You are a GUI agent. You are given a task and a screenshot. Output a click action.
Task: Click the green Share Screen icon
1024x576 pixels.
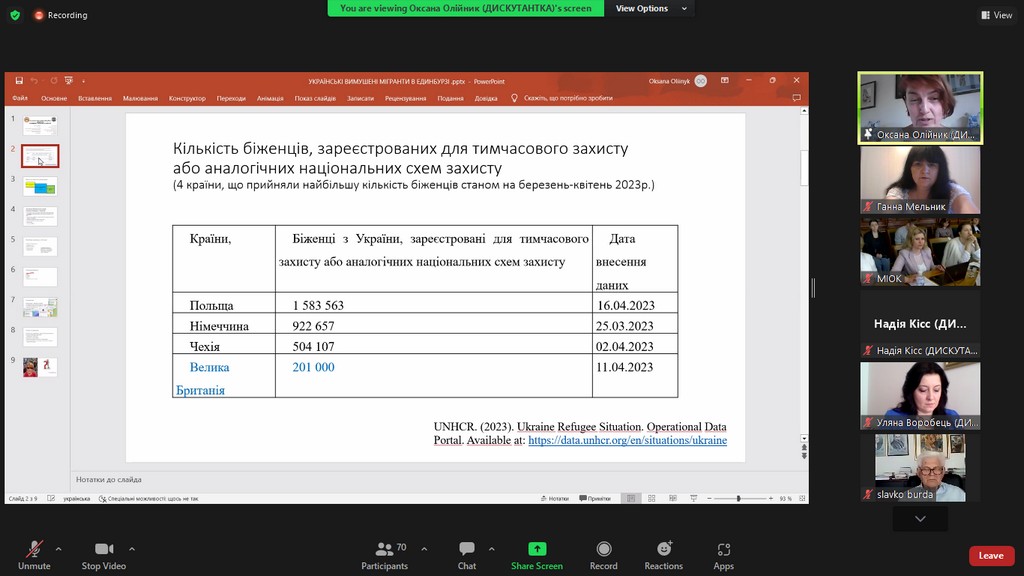(x=537, y=549)
